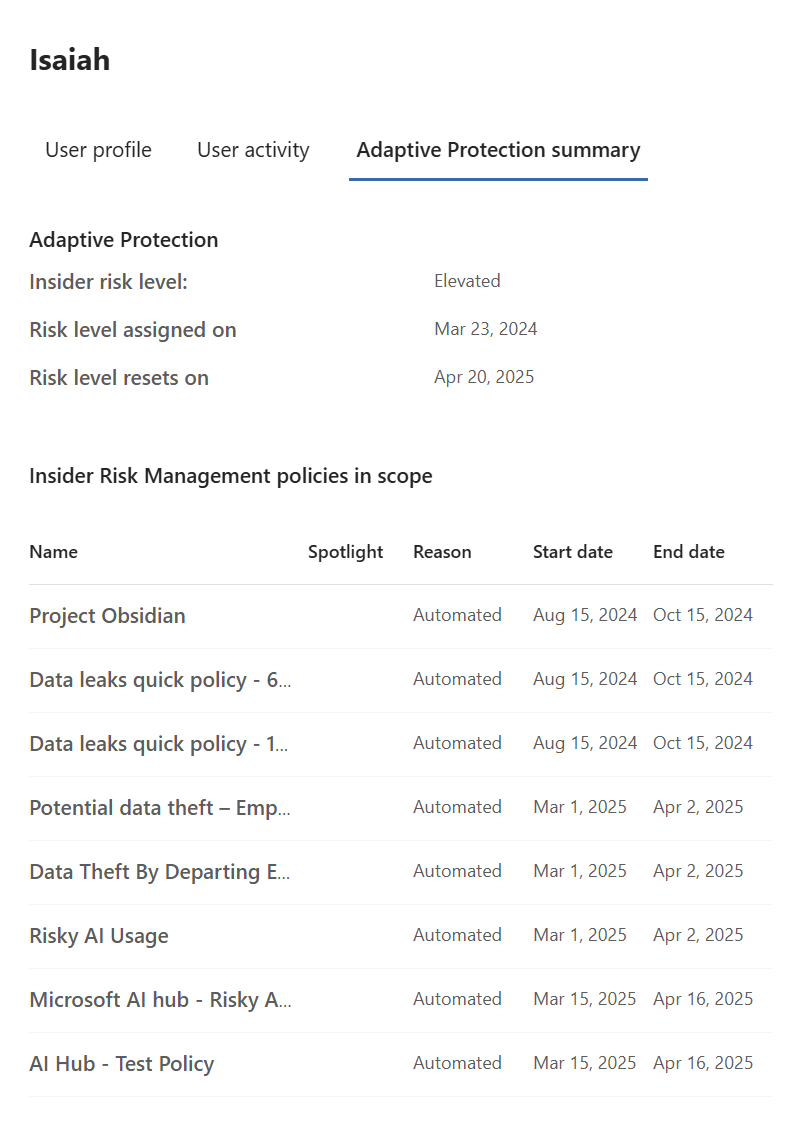This screenshot has width=804, height=1123.
Task: Open Data leaks quick policy - 1 row
Action: [x=159, y=744]
